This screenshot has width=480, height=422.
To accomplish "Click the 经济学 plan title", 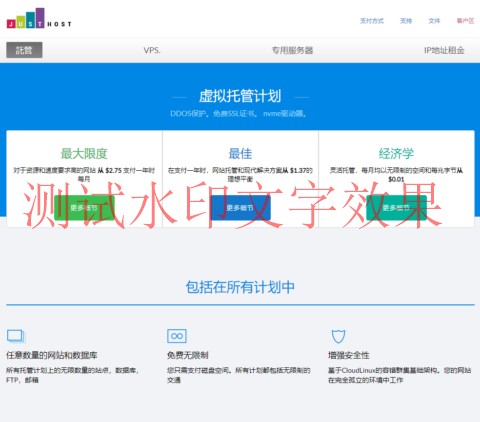I will point(396,154).
